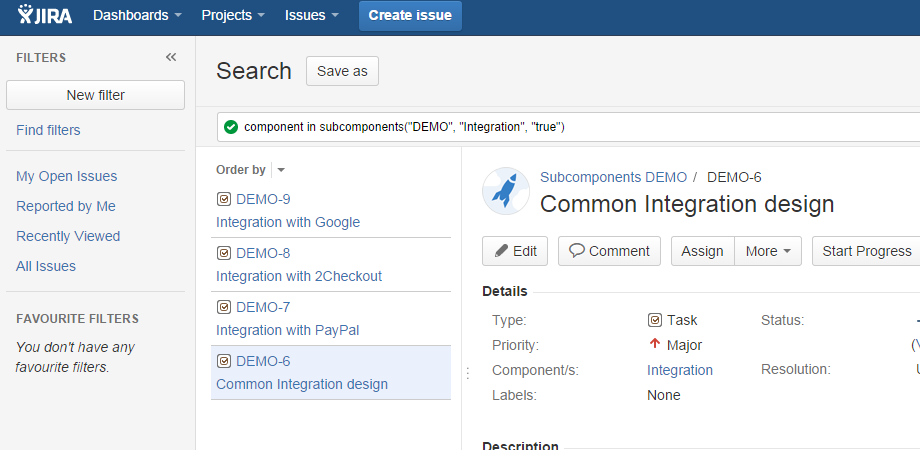Open the Projects menu
920x450 pixels.
(x=232, y=16)
